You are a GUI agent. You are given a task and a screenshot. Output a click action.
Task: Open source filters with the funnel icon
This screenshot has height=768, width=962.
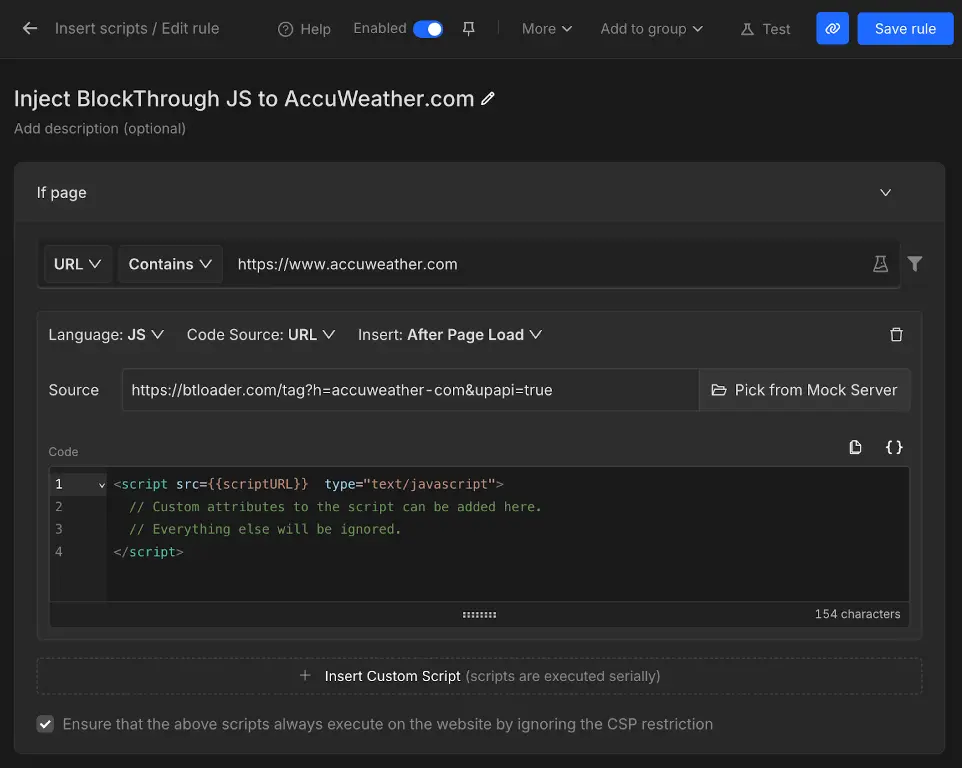pos(915,264)
